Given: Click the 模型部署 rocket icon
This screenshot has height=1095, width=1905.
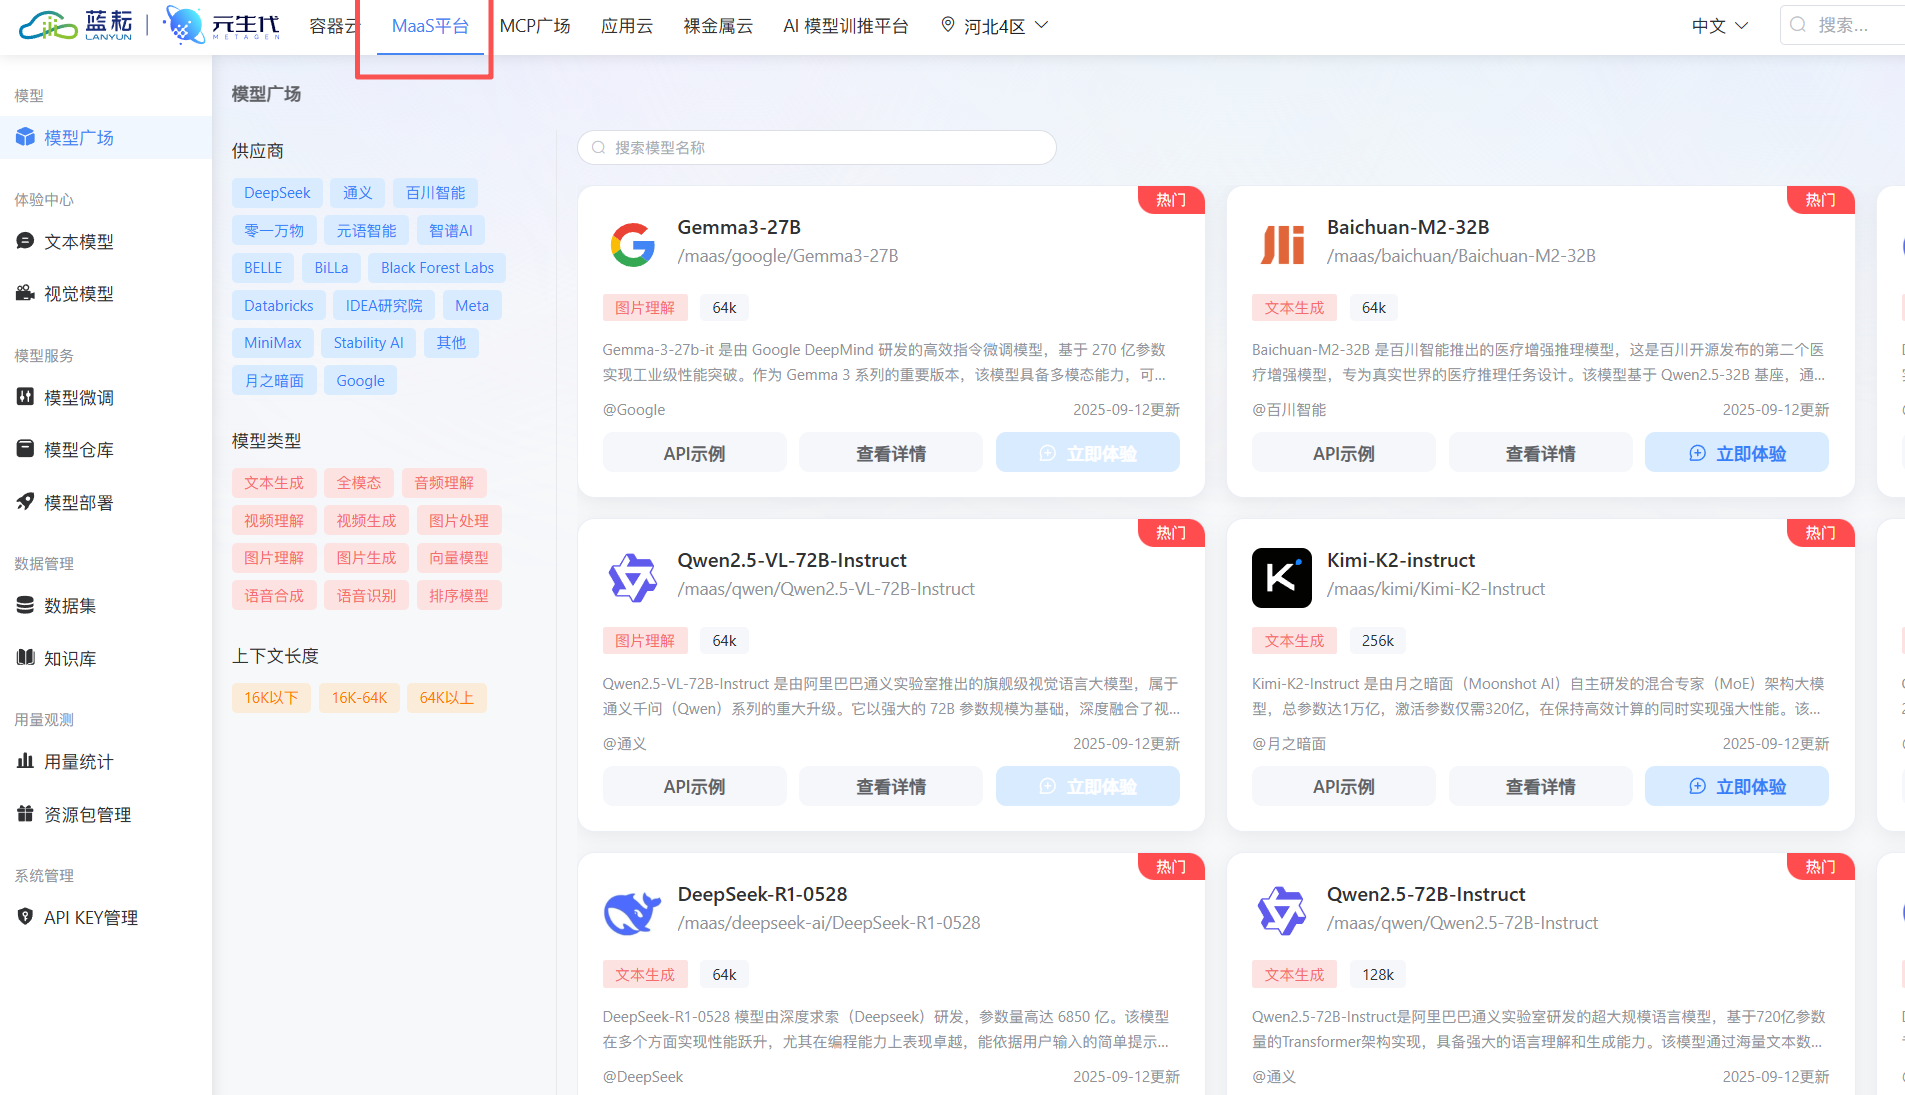Looking at the screenshot, I should click(x=25, y=502).
